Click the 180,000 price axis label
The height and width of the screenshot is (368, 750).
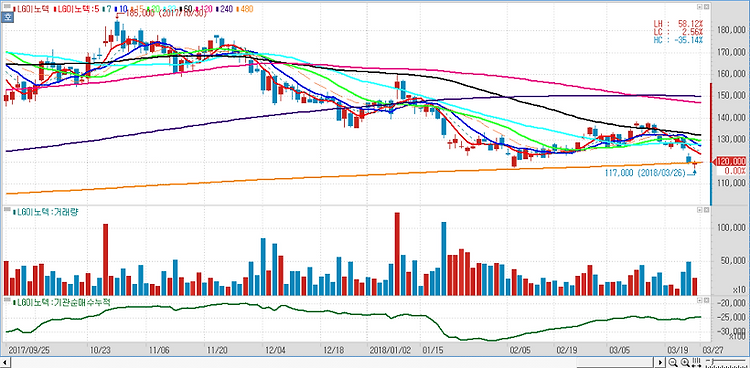click(x=732, y=30)
